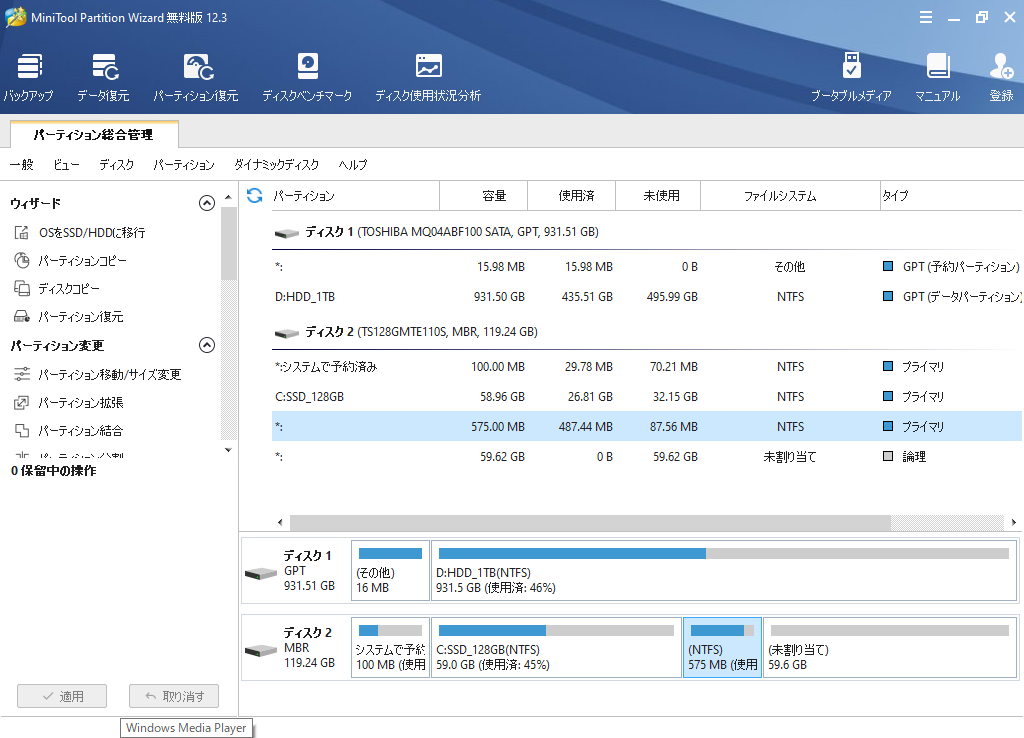Sort by タイプ column header
The image size is (1024, 738).
pos(951,195)
